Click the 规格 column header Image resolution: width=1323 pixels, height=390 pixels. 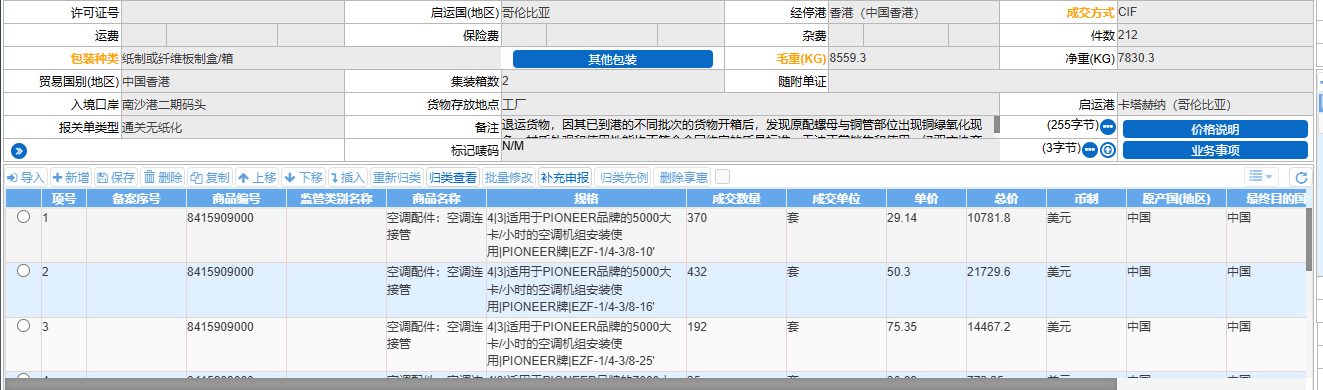585,198
